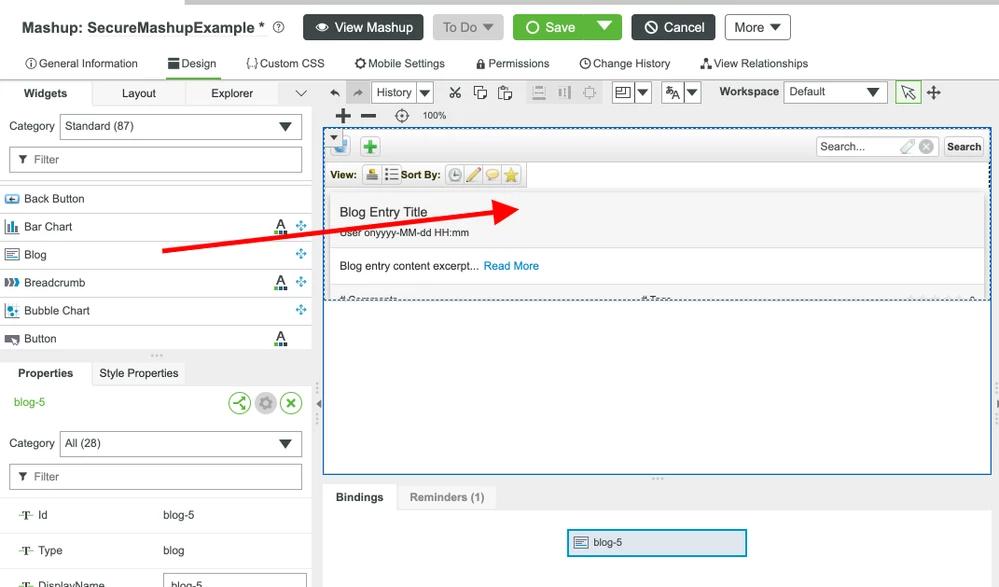Click the Read More link
Image resolution: width=999 pixels, height=587 pixels.
pos(511,266)
